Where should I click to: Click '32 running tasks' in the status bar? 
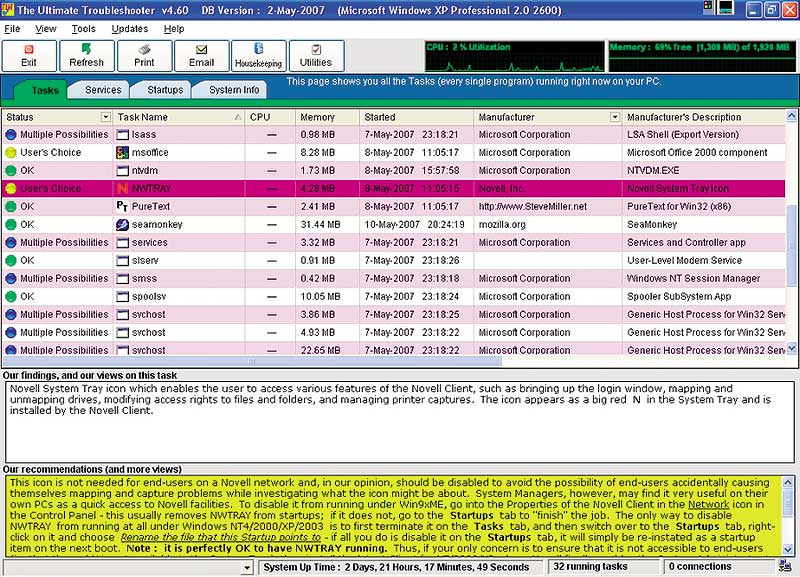(590, 566)
